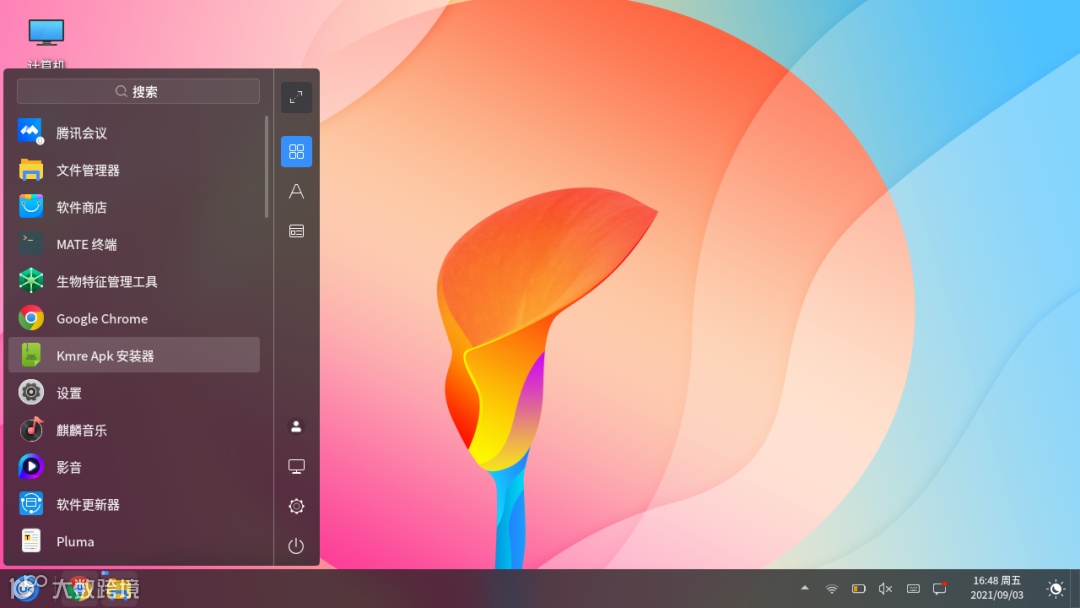
Task: Launch MATE terminal icon
Action: pos(30,244)
